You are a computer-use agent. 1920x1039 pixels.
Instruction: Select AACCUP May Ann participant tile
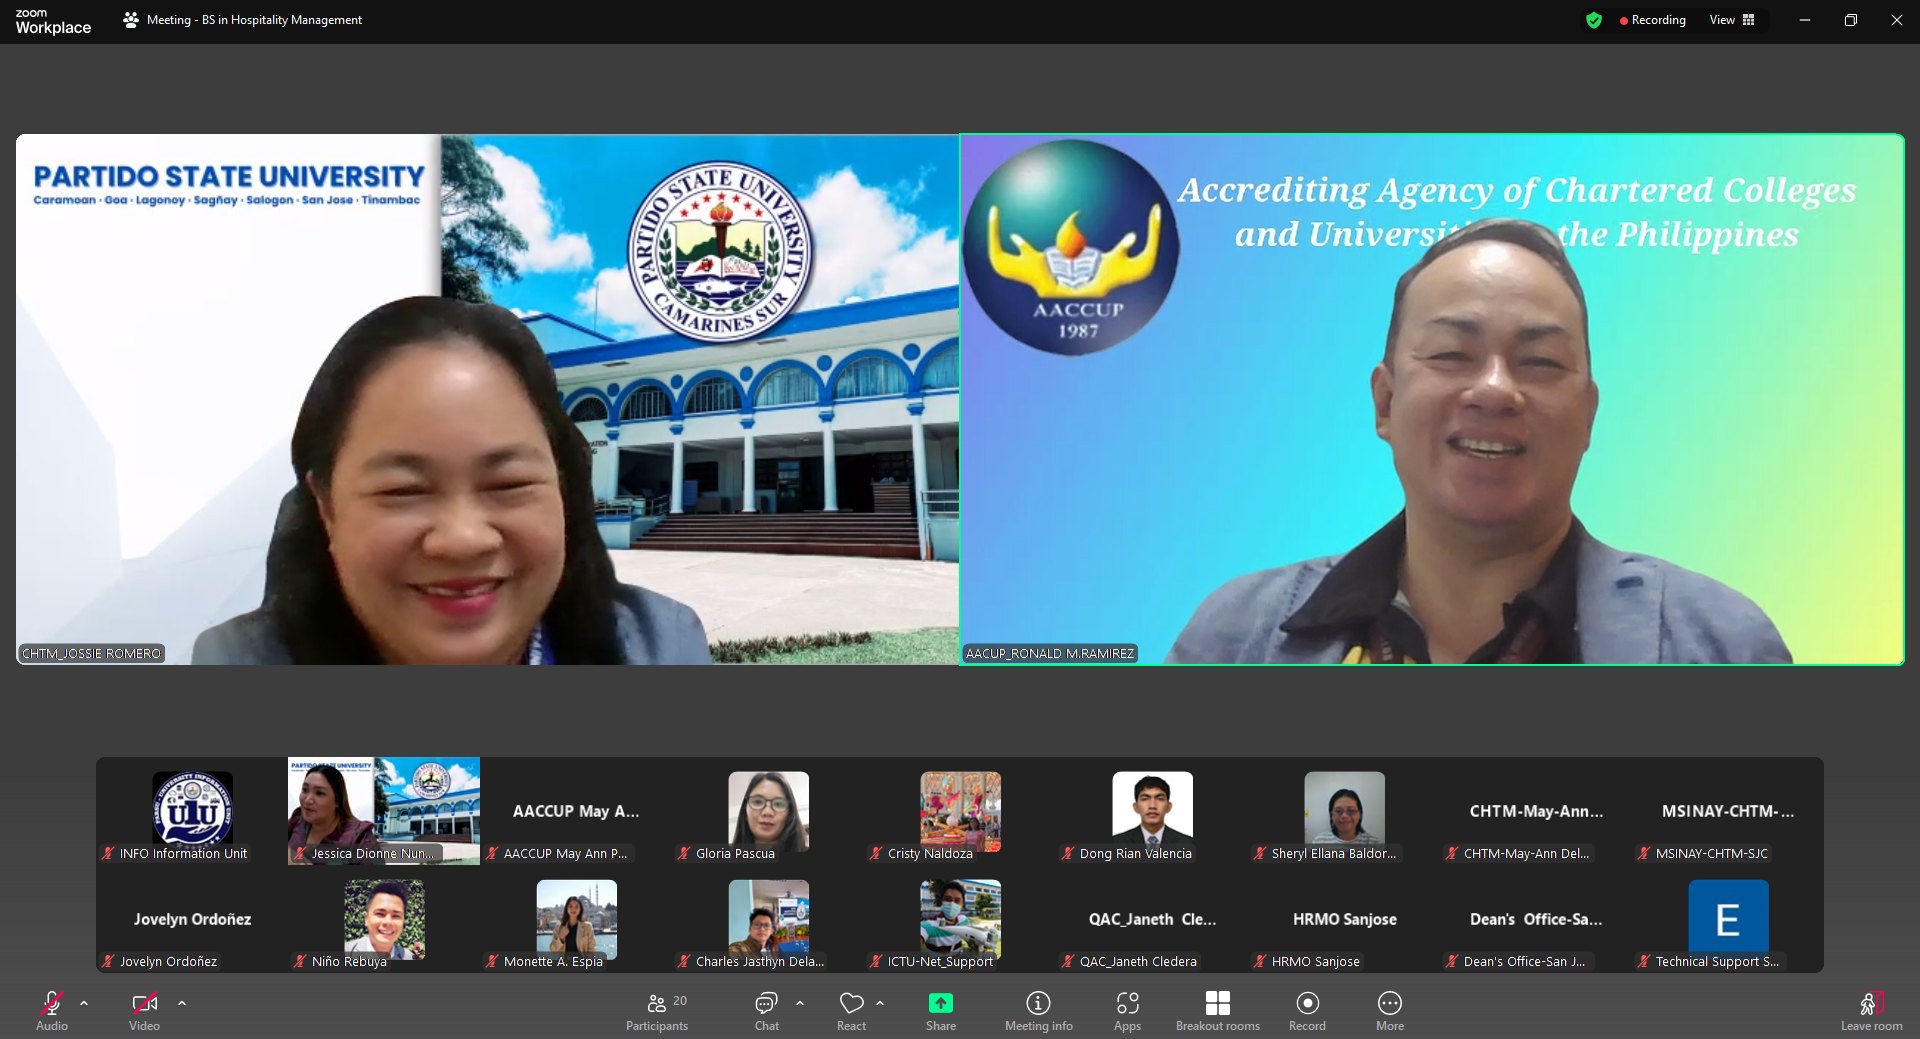[x=576, y=811]
